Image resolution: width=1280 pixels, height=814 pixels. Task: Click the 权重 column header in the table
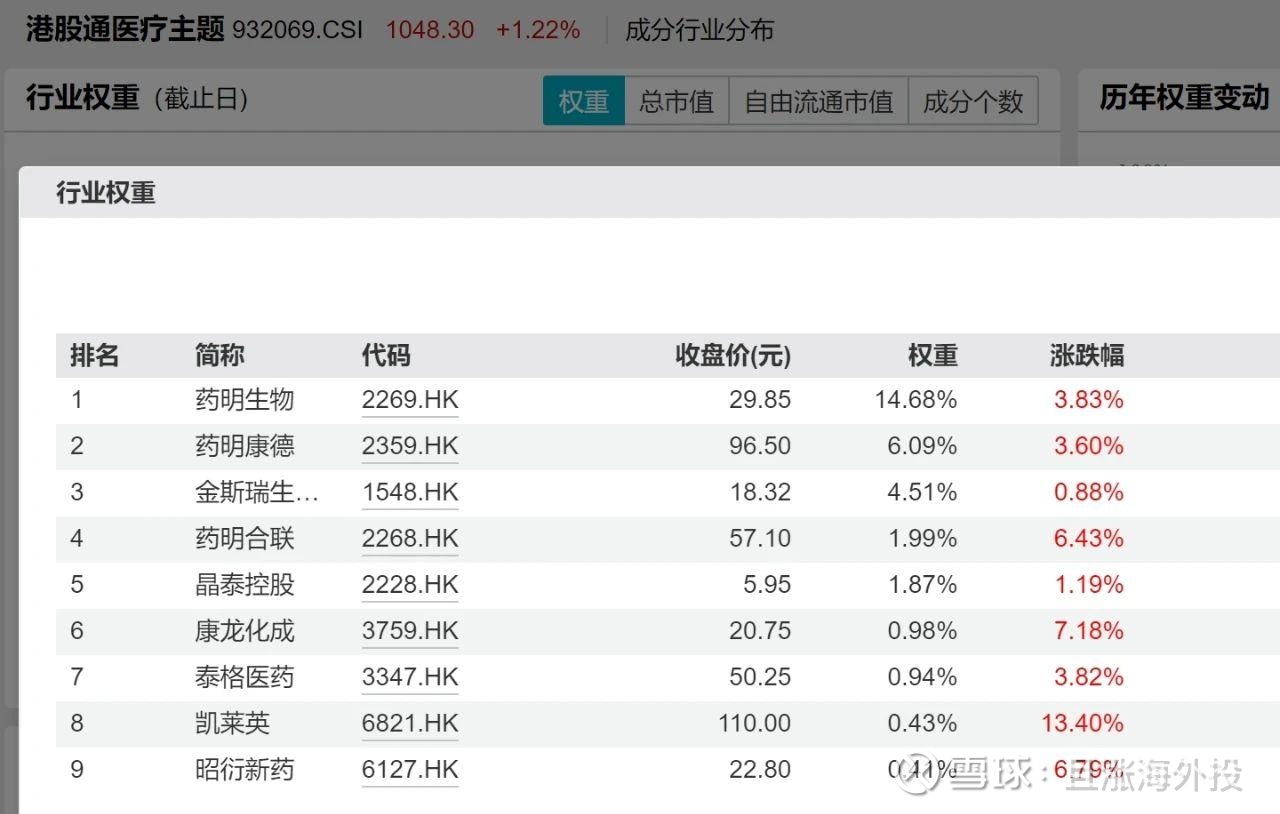[x=932, y=355]
